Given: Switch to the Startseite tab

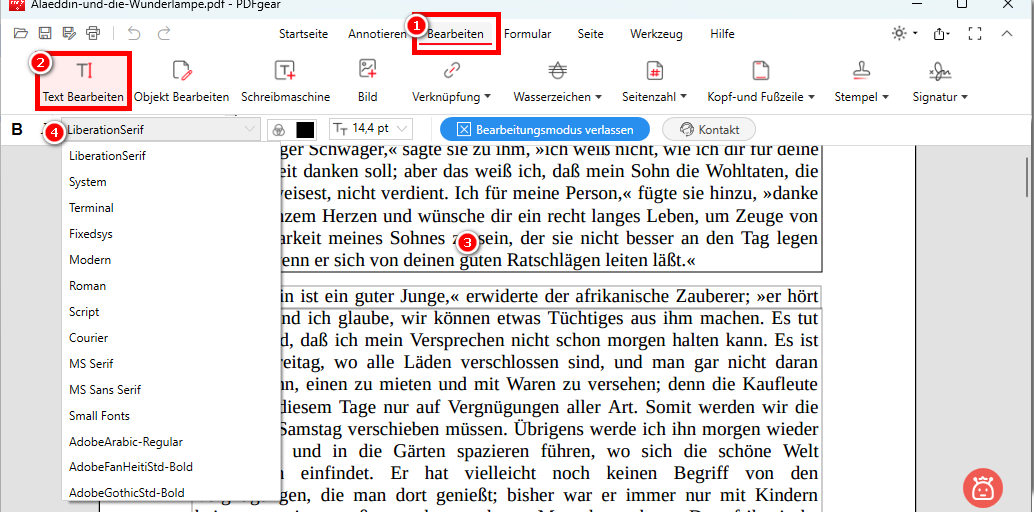Looking at the screenshot, I should point(303,34).
